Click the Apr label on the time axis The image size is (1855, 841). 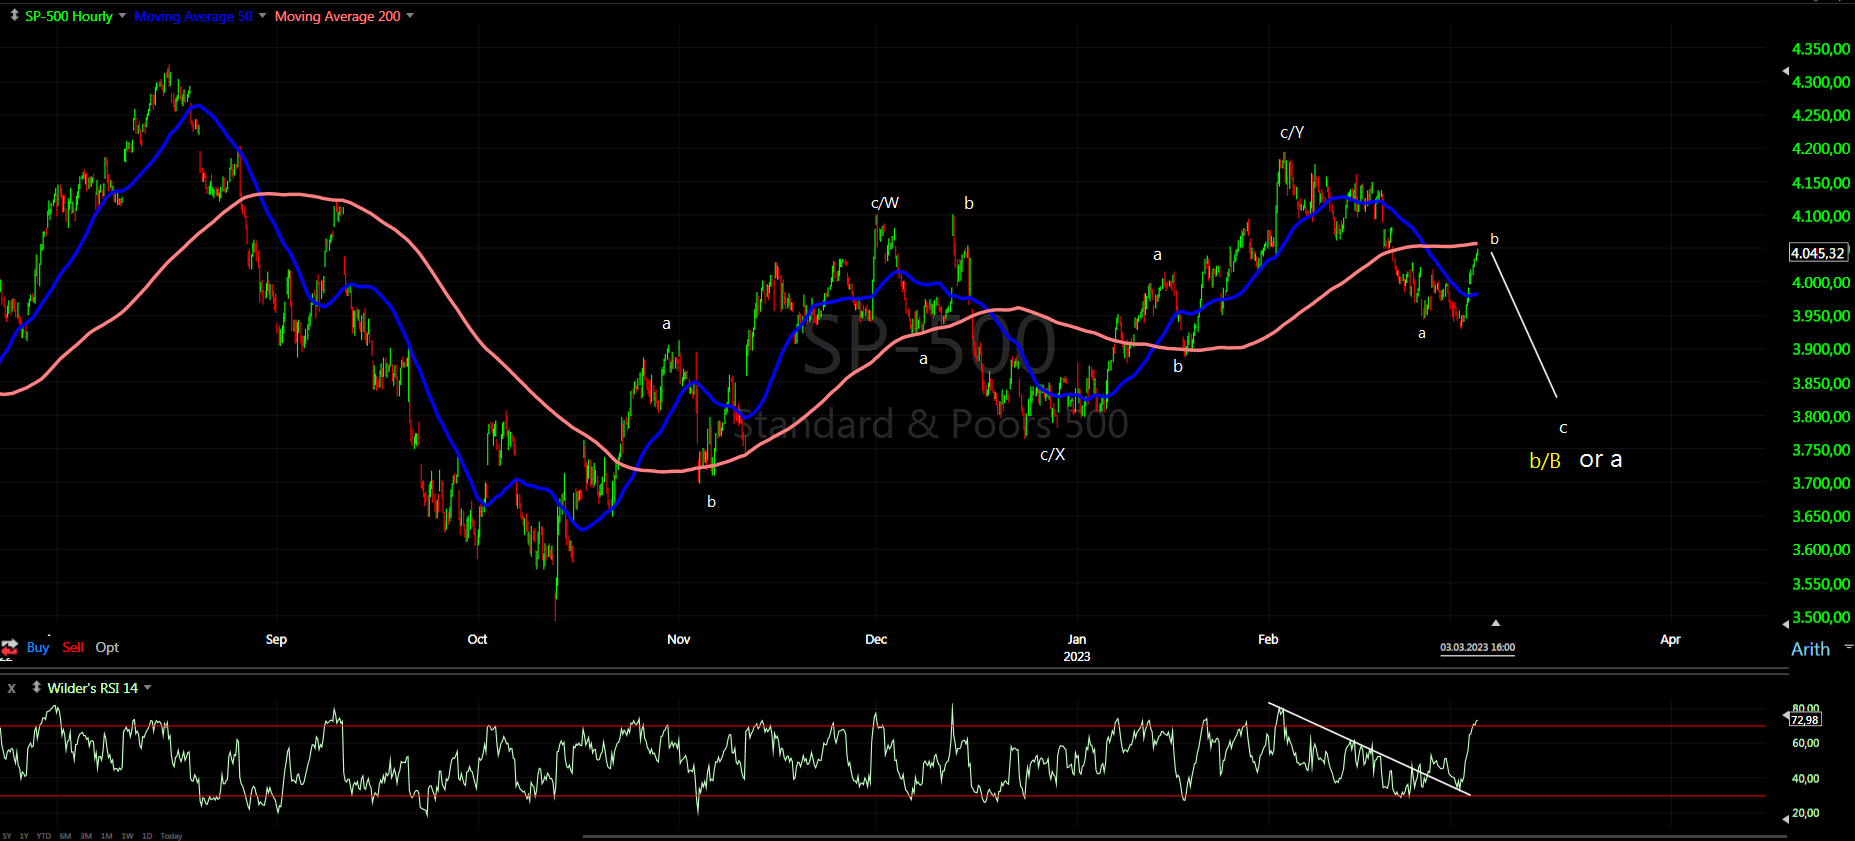click(1670, 639)
